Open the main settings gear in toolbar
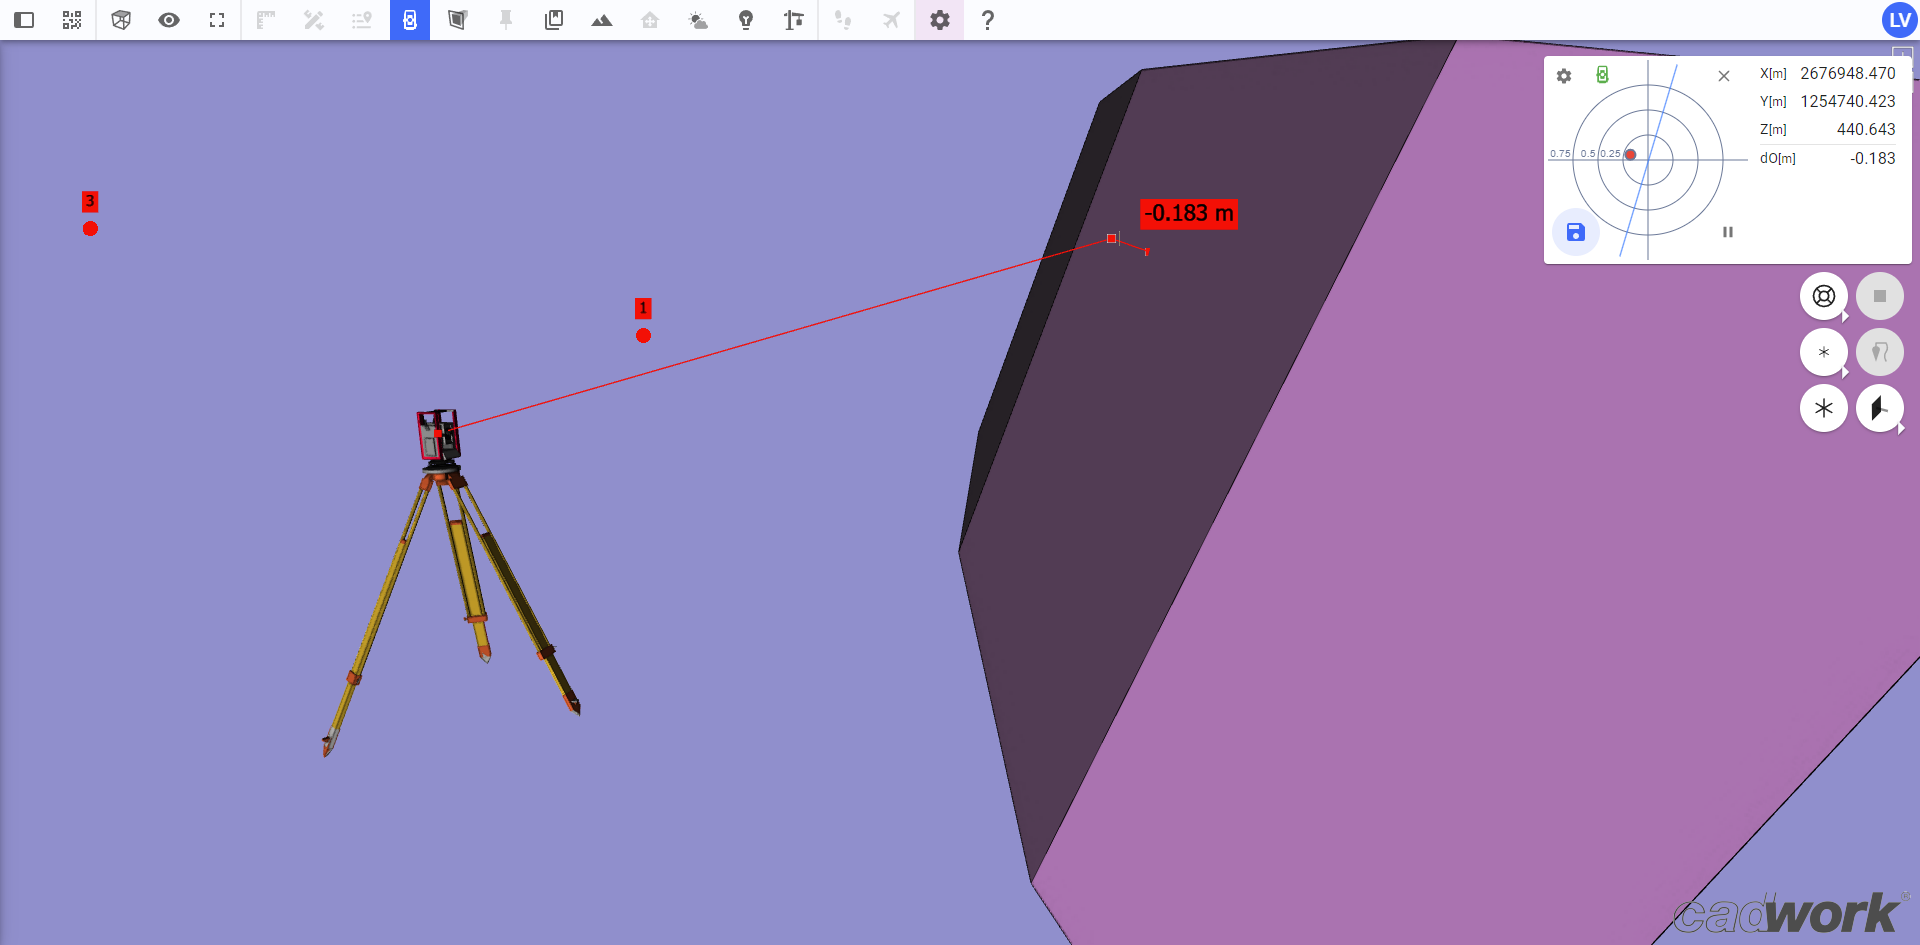Screen dimensions: 1920x945 (939, 20)
